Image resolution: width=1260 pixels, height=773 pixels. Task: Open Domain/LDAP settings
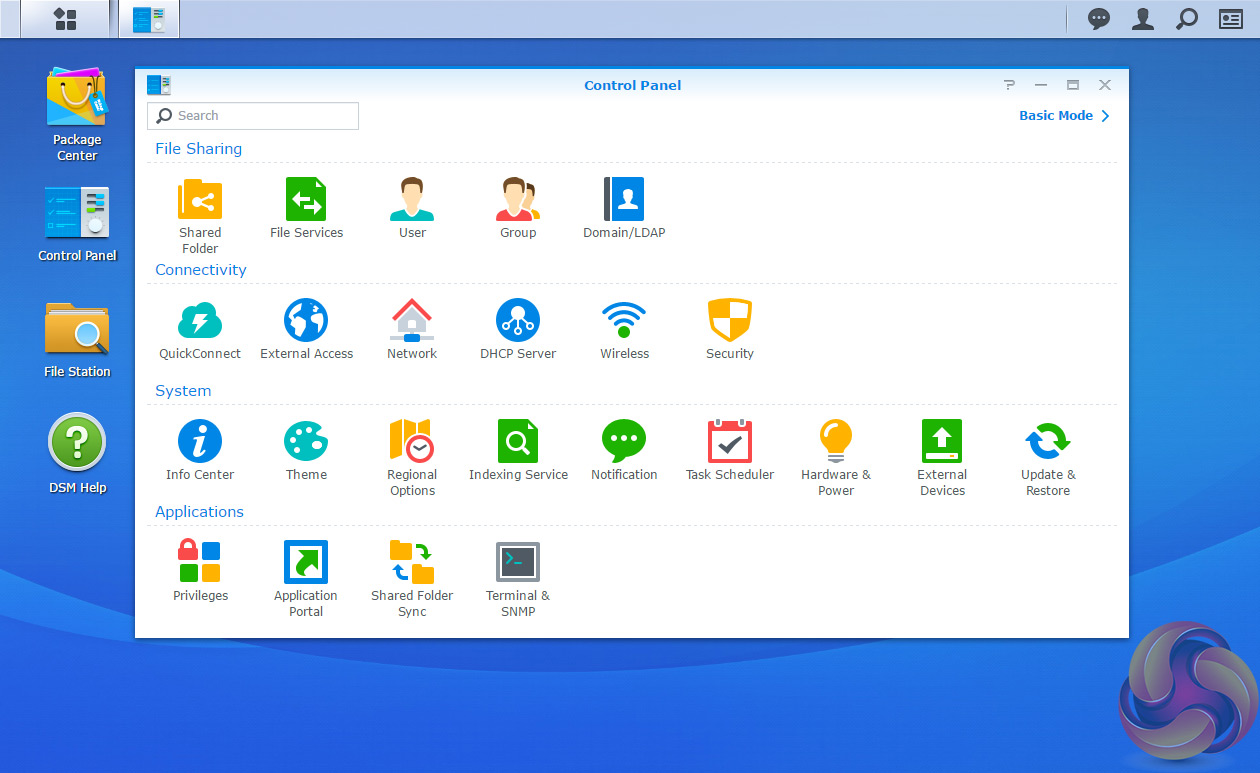pos(624,207)
